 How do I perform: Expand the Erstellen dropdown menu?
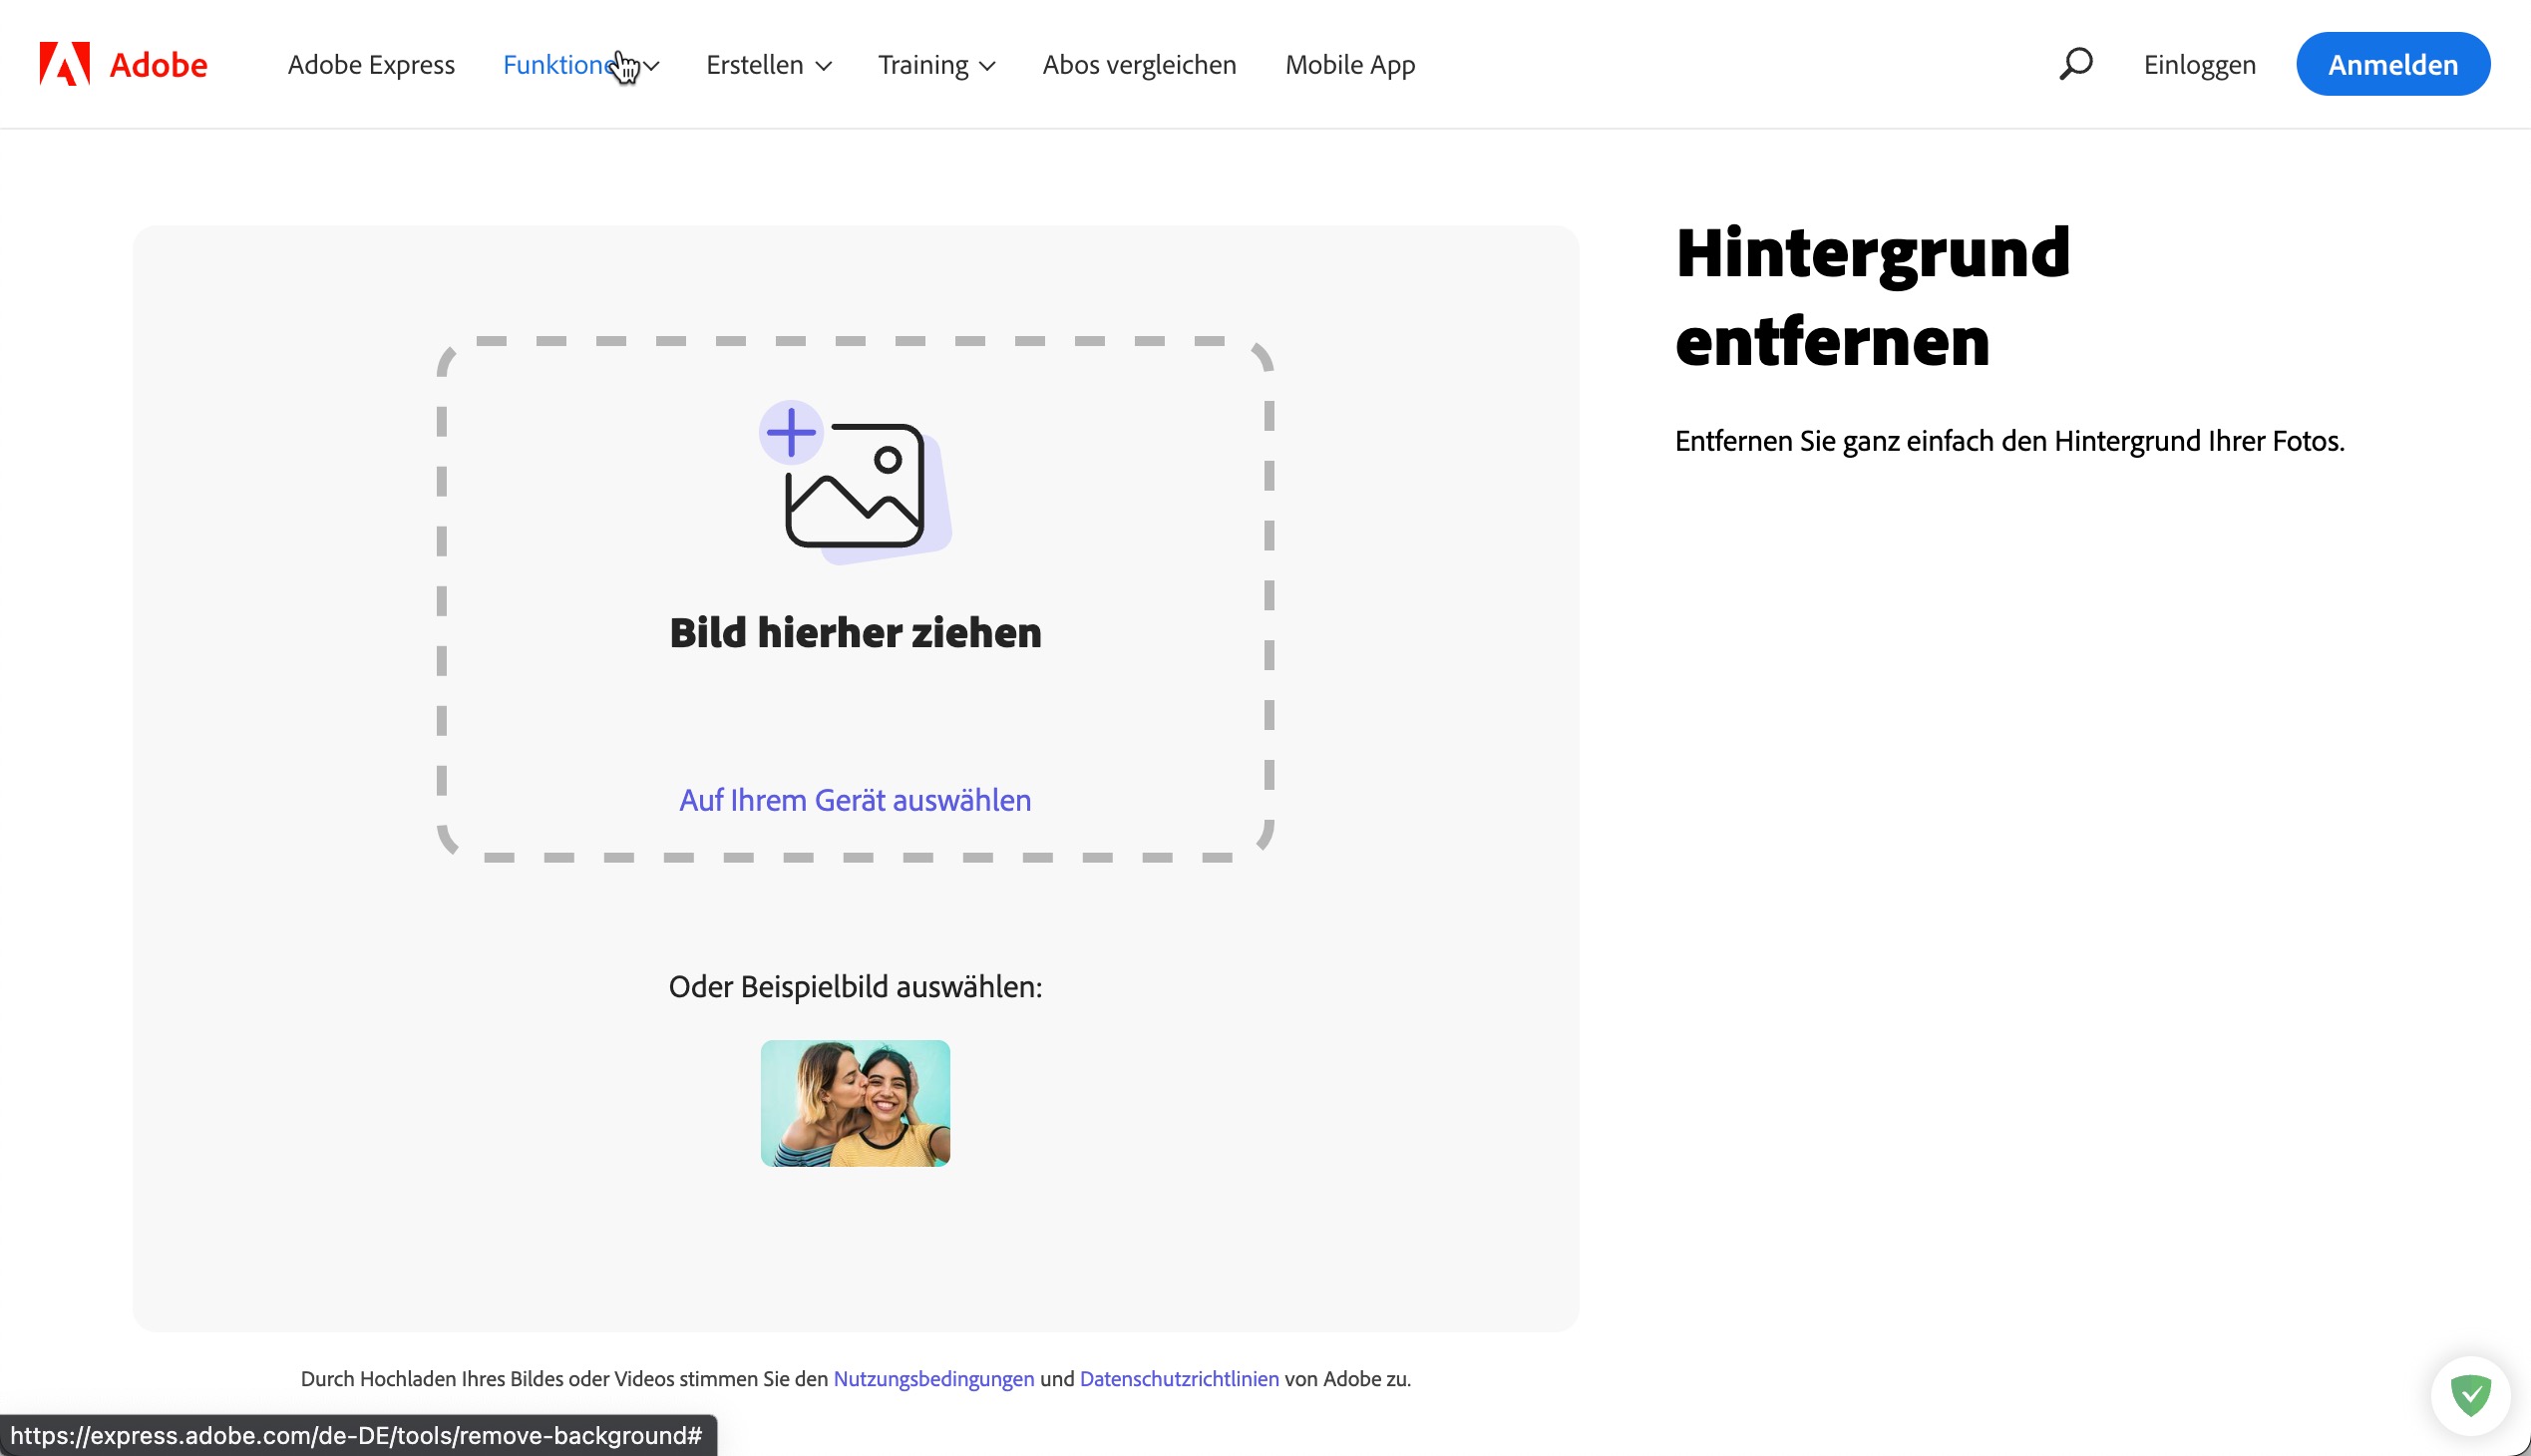tap(768, 65)
